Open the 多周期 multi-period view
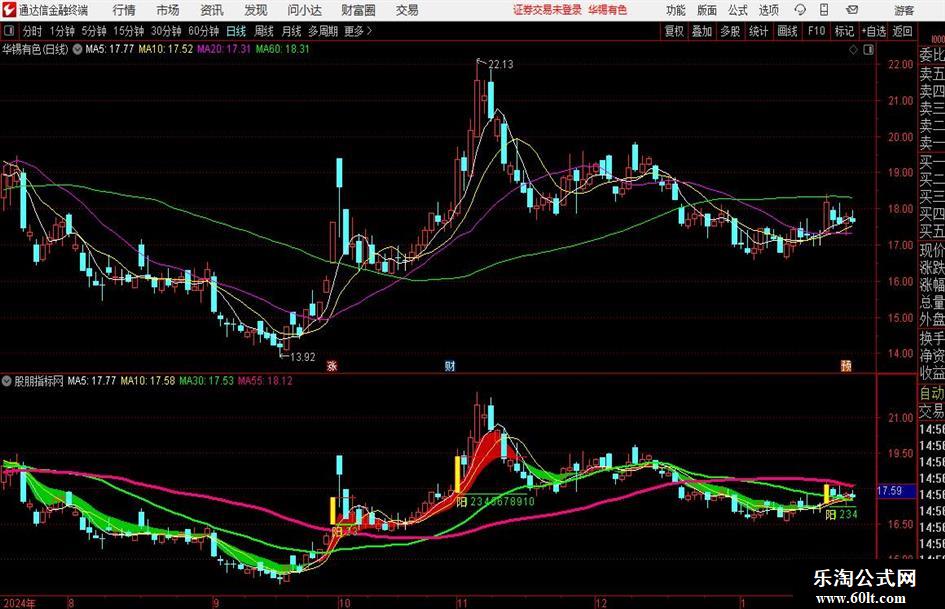 [323, 31]
